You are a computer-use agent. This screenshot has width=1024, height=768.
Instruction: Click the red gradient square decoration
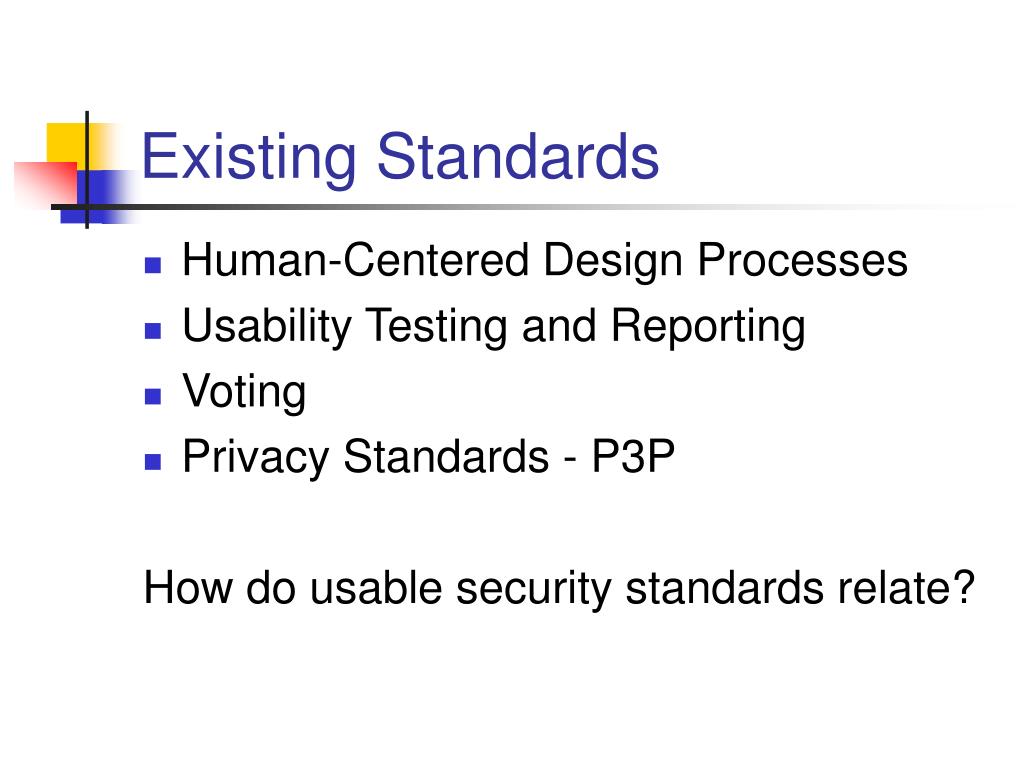point(46,185)
